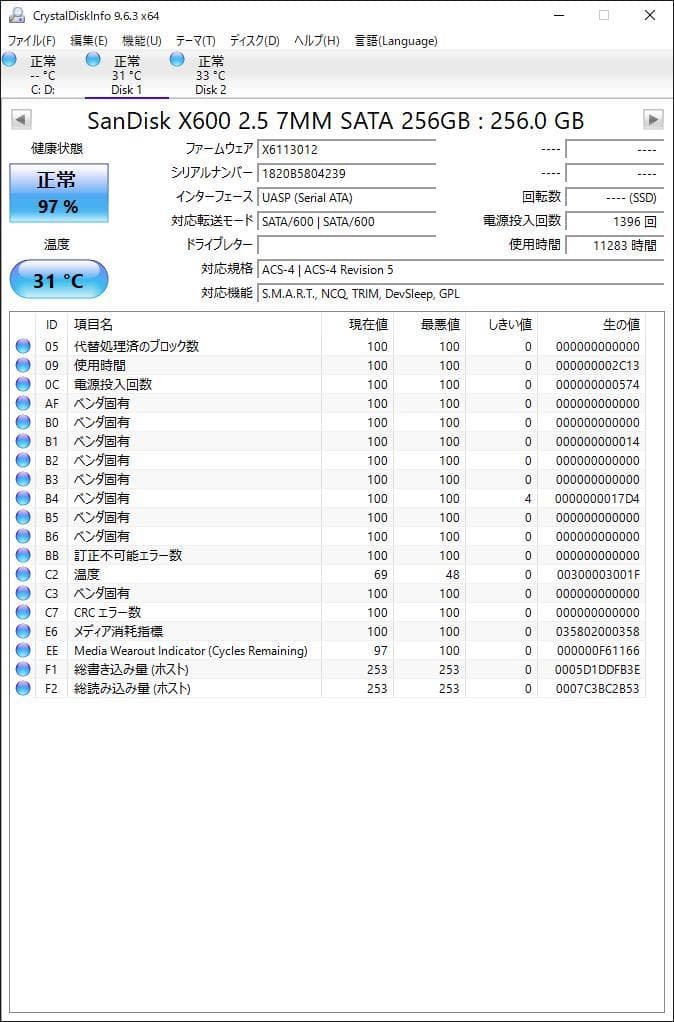This screenshot has width=674, height=1022.
Task: Click status orb for ID F1 row
Action: coord(23,669)
